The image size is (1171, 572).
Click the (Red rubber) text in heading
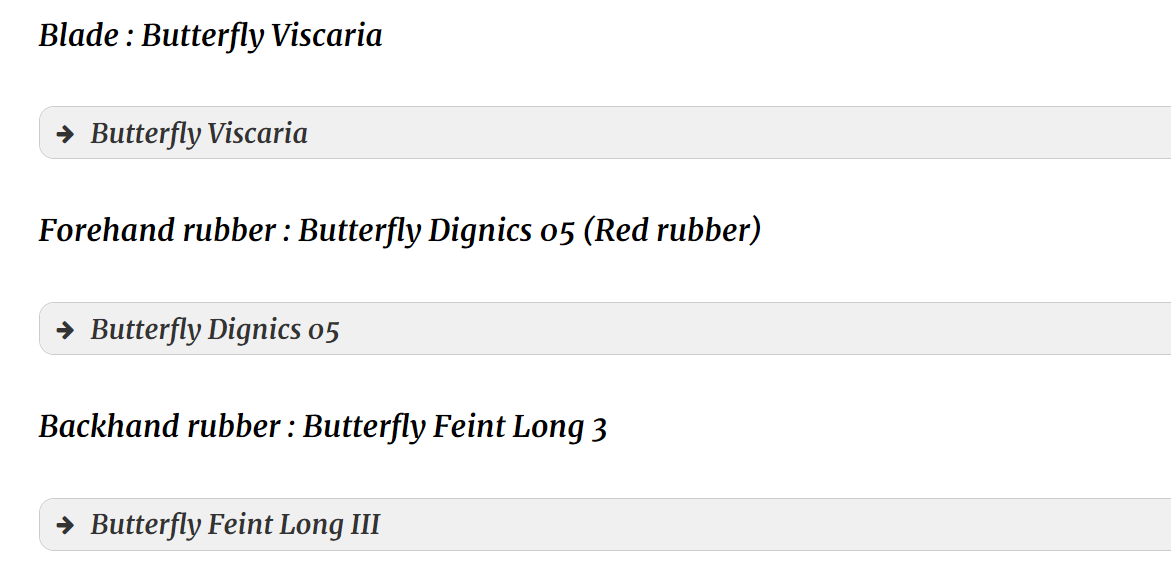point(672,231)
